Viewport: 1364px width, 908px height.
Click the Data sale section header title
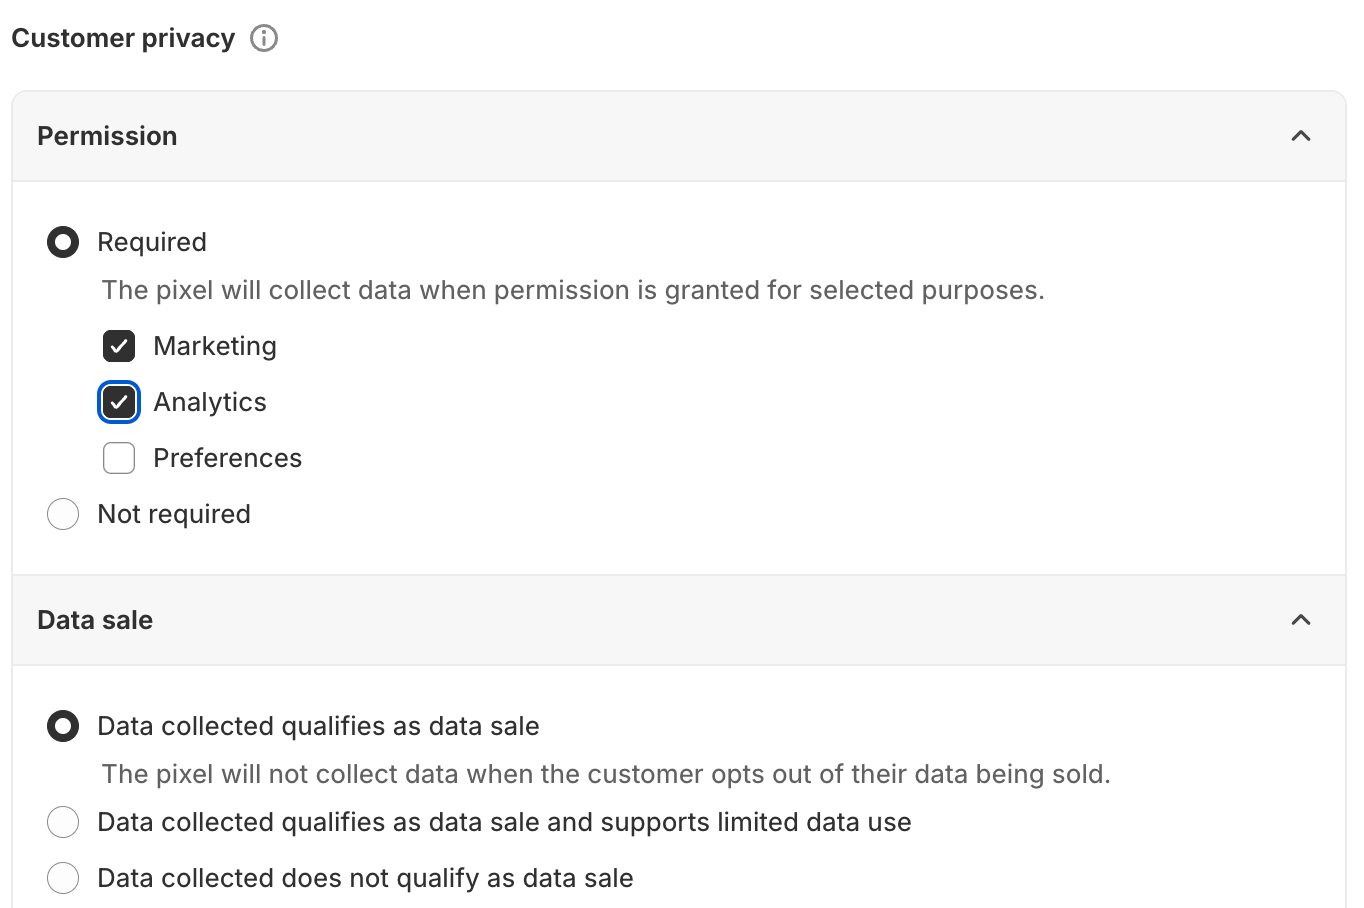click(95, 620)
